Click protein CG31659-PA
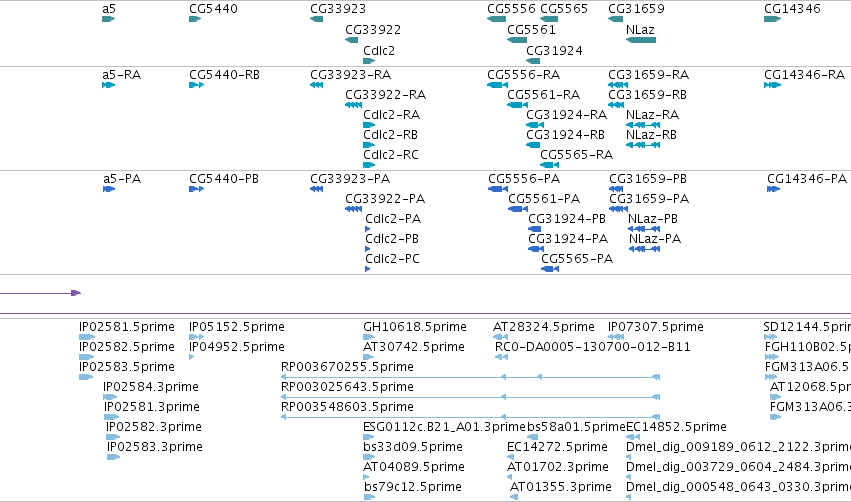The image size is (851, 502). click(649, 199)
